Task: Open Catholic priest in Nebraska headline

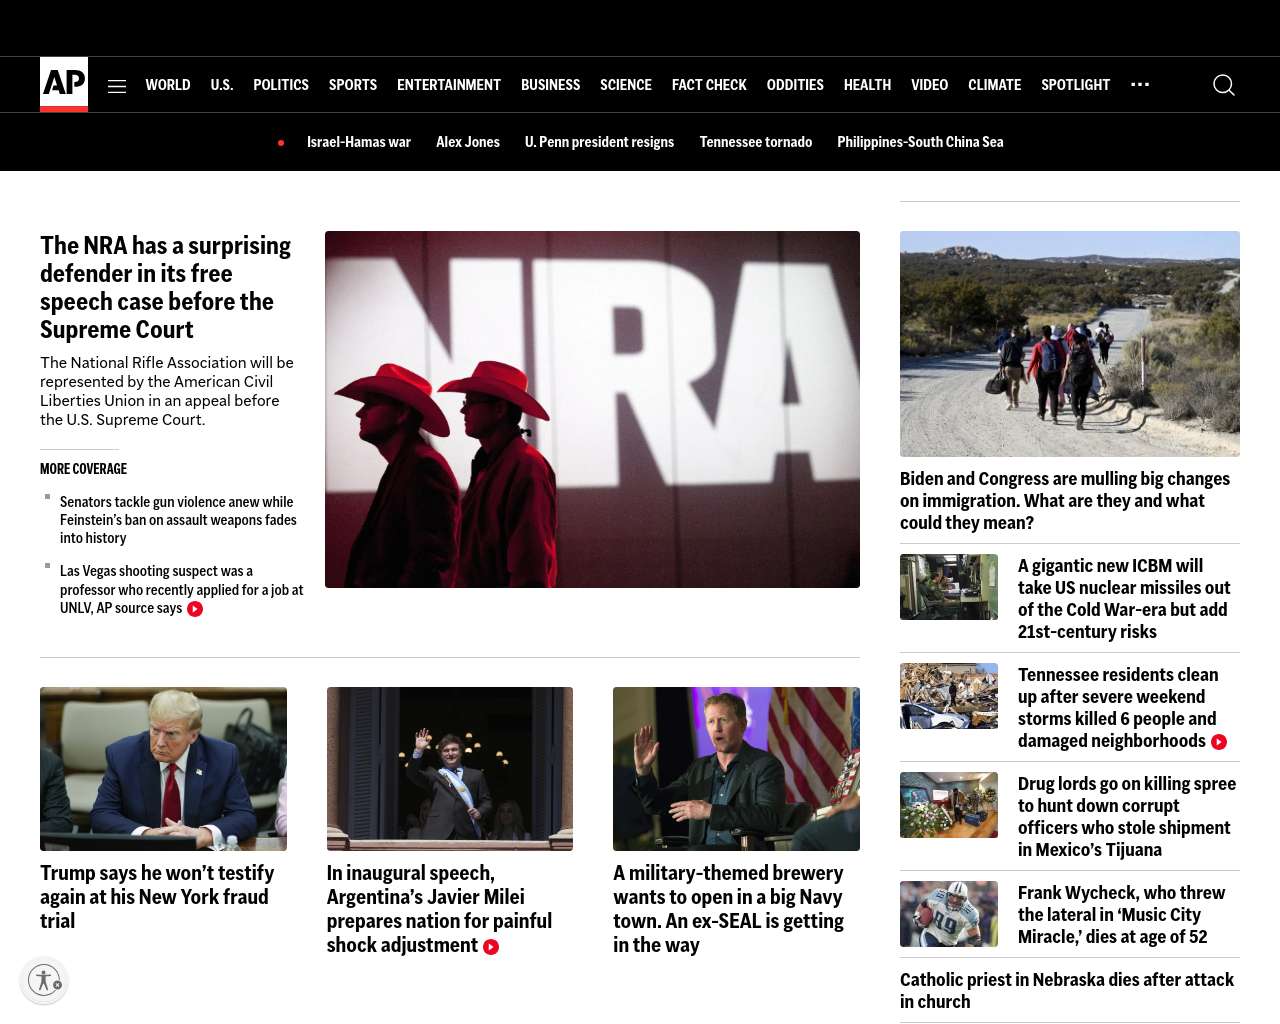Action: coord(1067,991)
